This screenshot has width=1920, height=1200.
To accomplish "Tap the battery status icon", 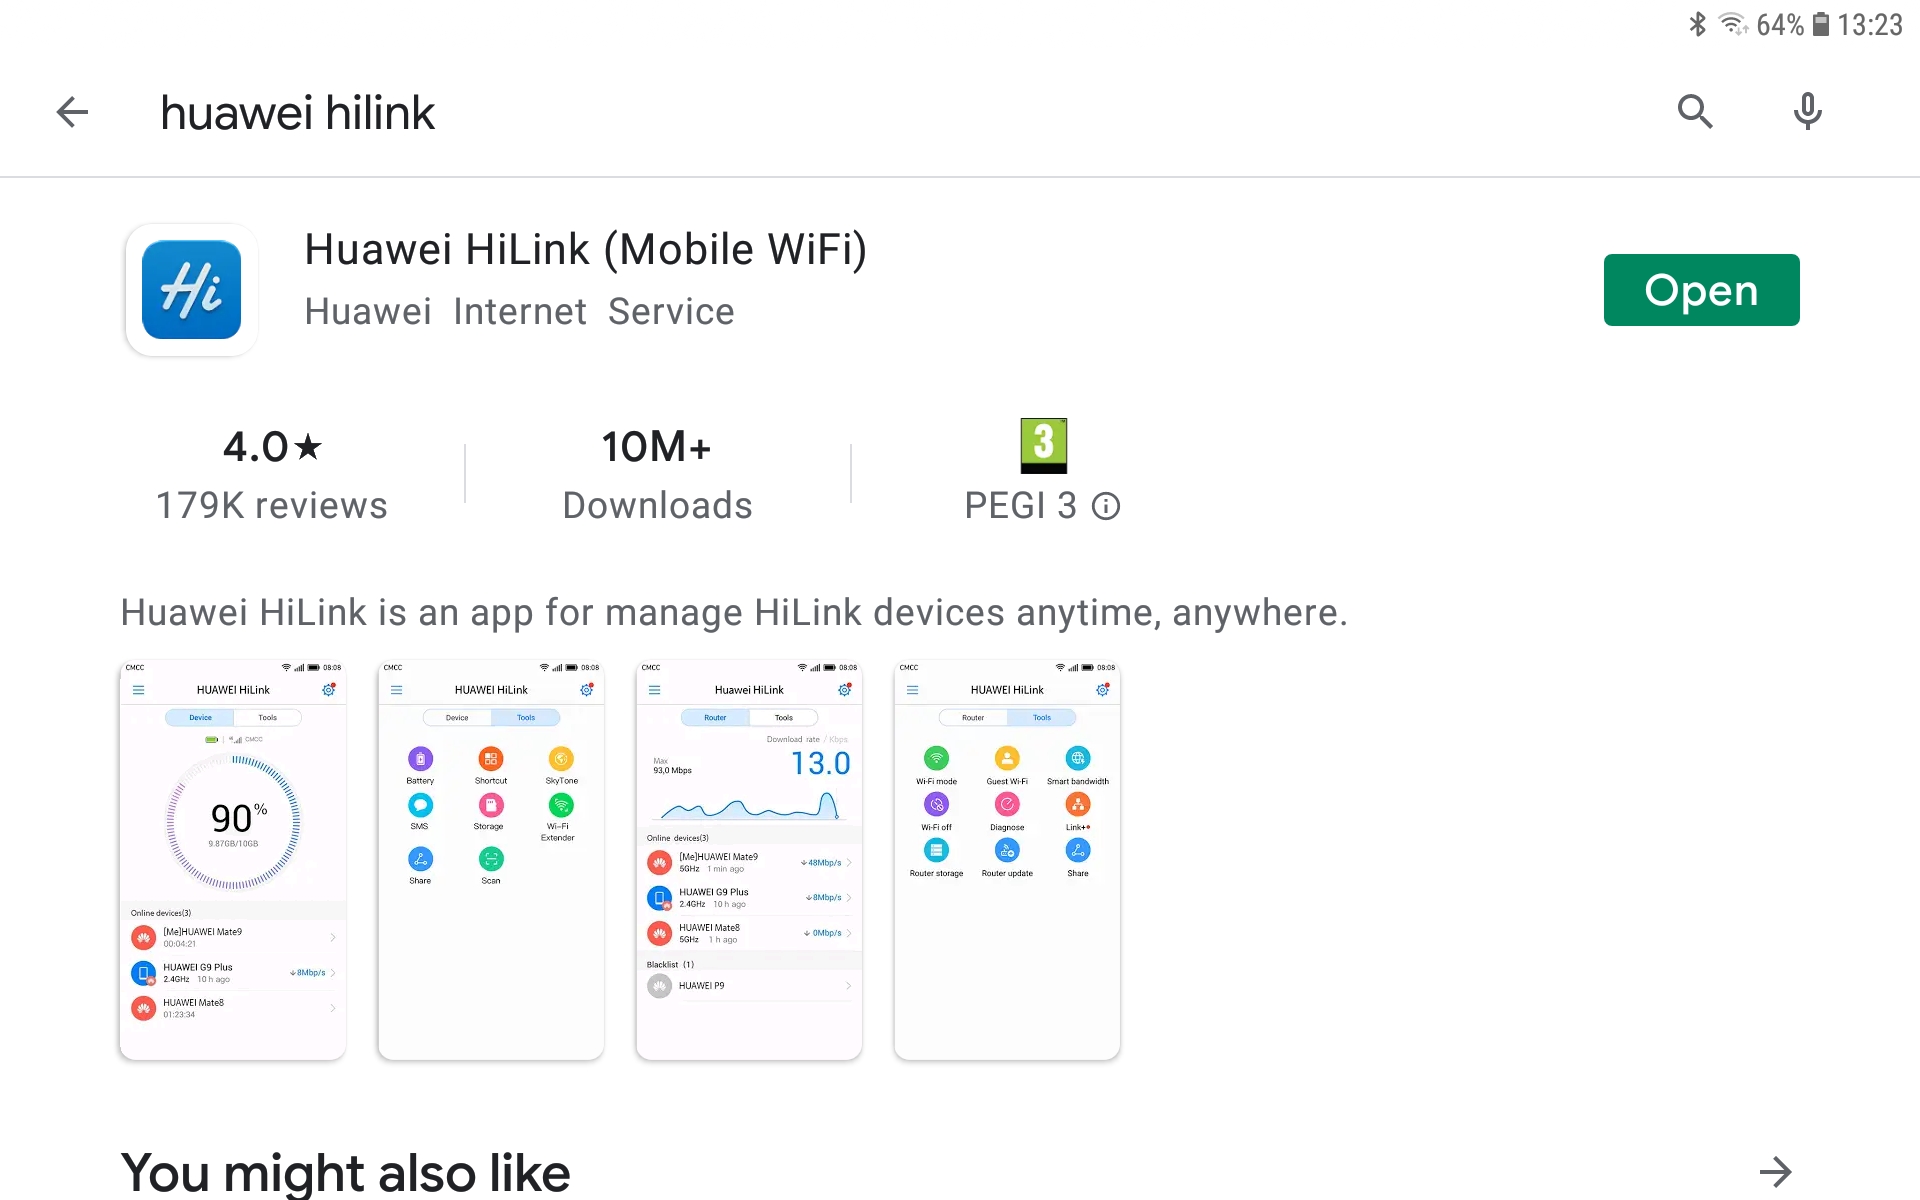I will [x=1821, y=24].
